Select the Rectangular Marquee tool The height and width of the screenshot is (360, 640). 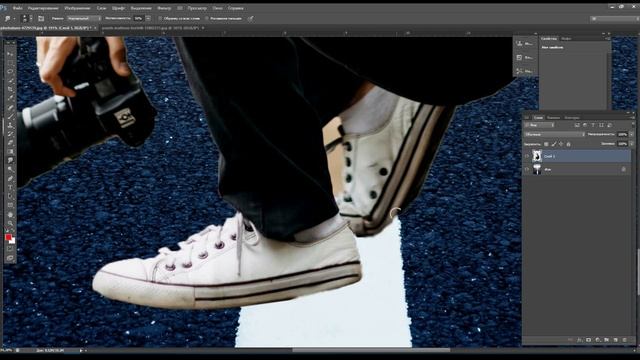pyautogui.click(x=10, y=62)
